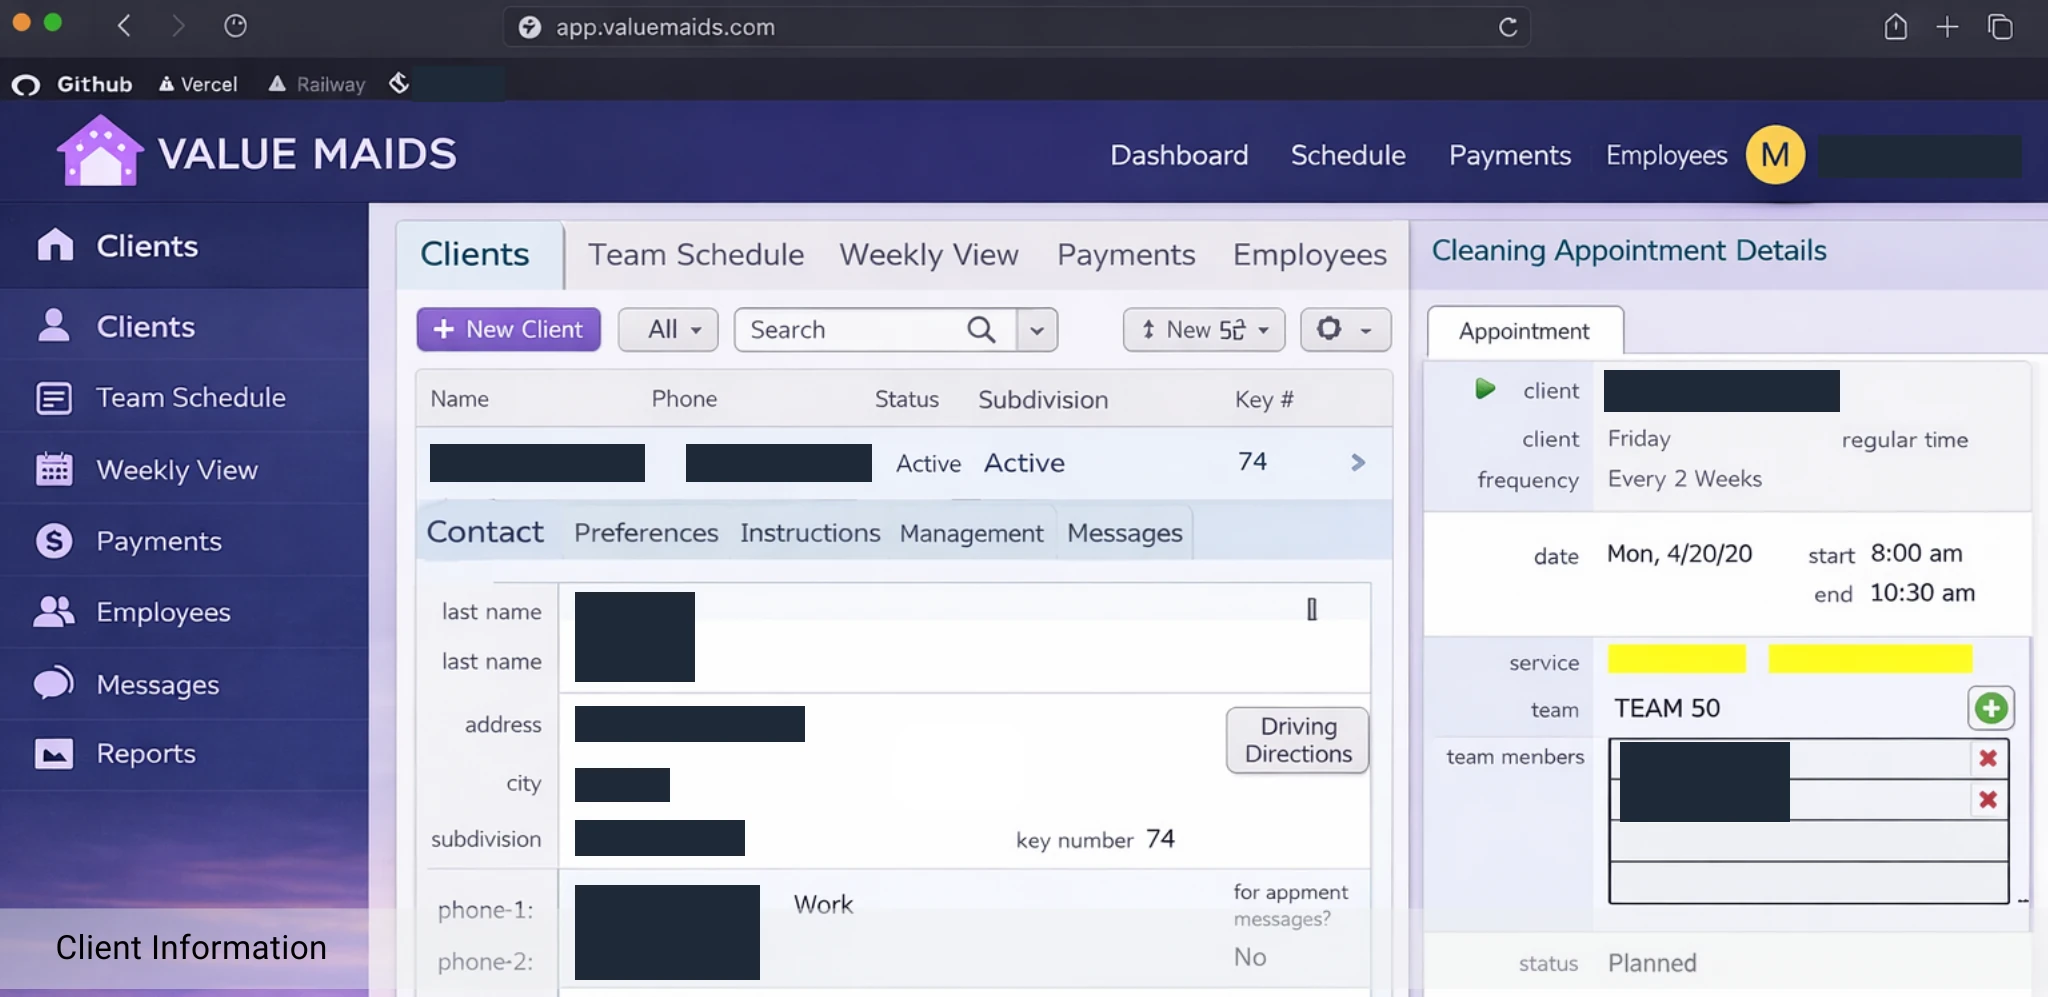Click the Value Maids house logo

point(100,151)
